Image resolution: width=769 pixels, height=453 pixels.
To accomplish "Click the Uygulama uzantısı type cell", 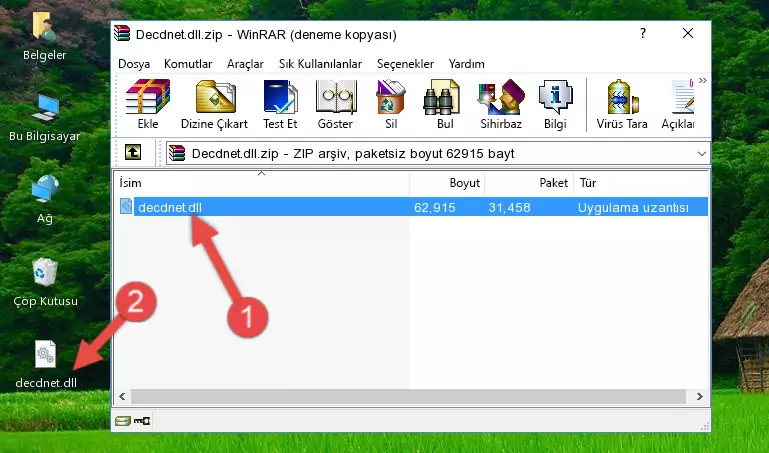I will [x=633, y=207].
